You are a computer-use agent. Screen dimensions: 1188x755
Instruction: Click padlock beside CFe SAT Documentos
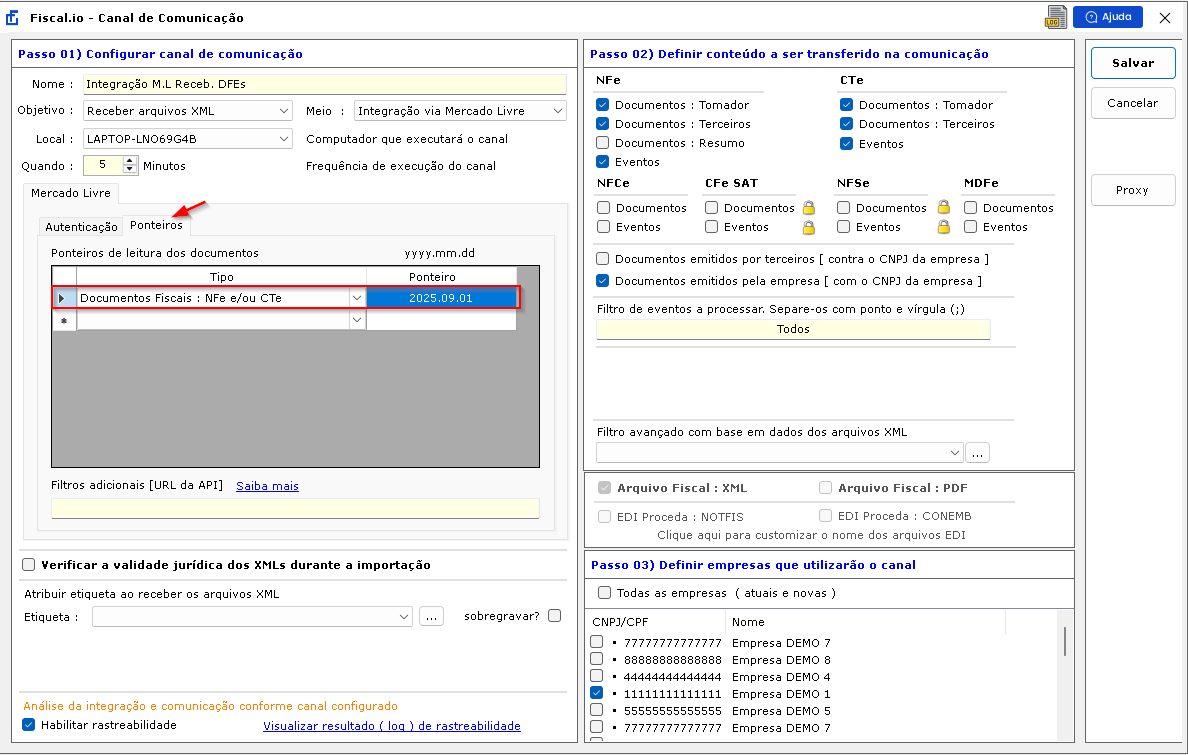[x=808, y=208]
